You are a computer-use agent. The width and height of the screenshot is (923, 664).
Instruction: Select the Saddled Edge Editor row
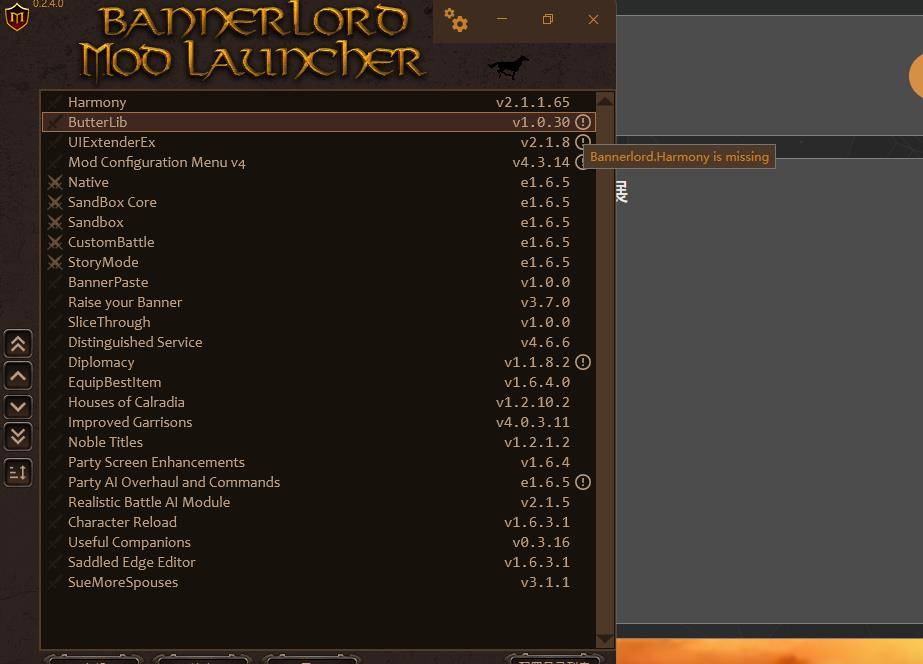pyautogui.click(x=318, y=562)
